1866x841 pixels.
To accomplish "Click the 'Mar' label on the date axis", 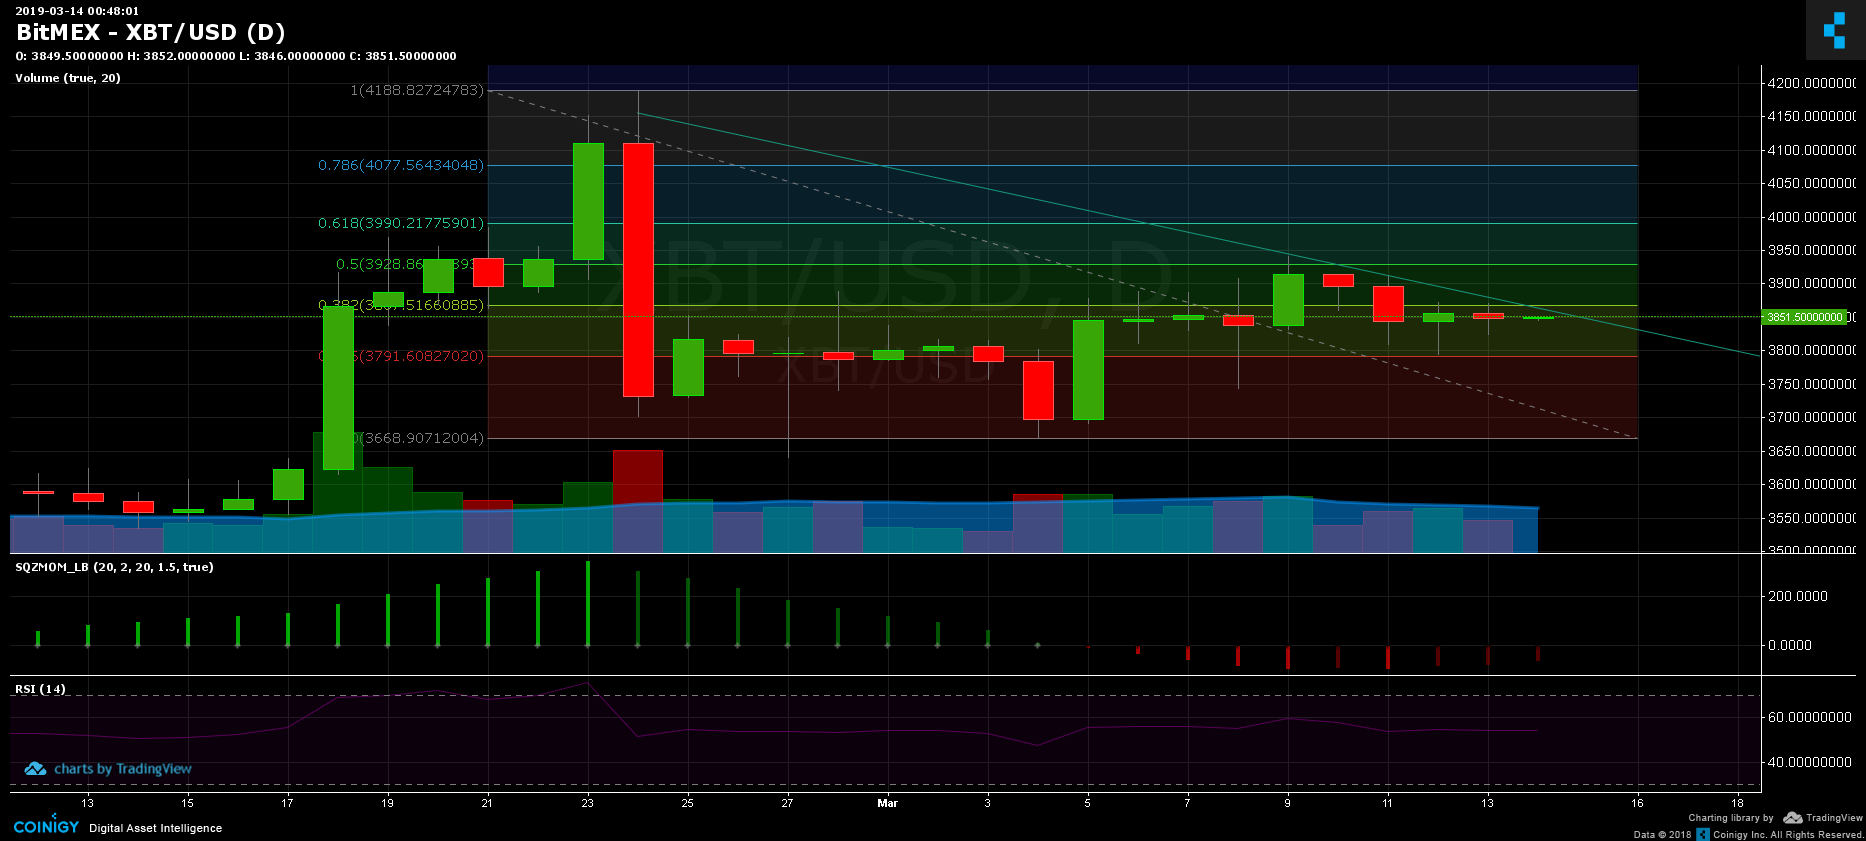I will click(887, 803).
